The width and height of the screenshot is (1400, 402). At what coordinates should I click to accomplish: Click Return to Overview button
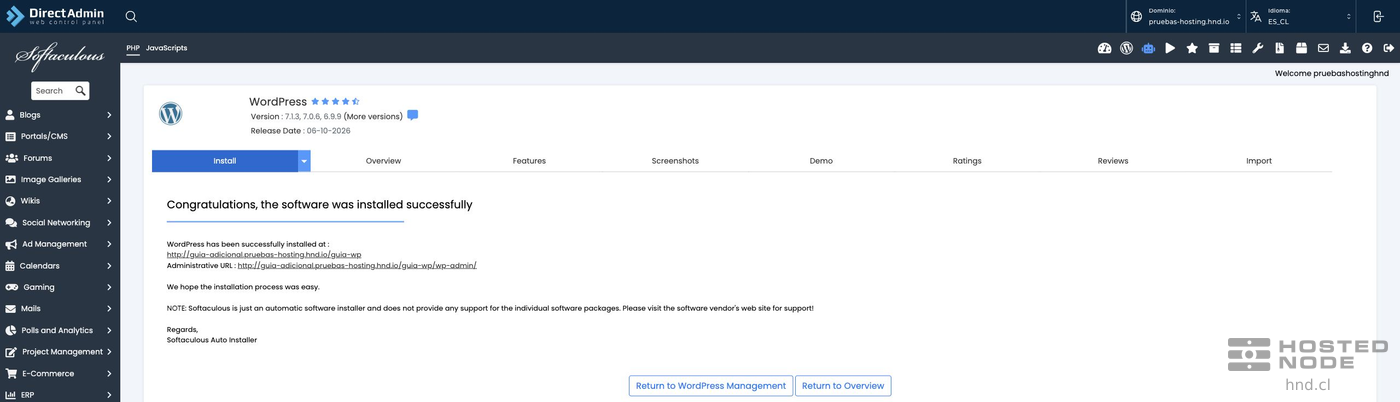point(843,386)
